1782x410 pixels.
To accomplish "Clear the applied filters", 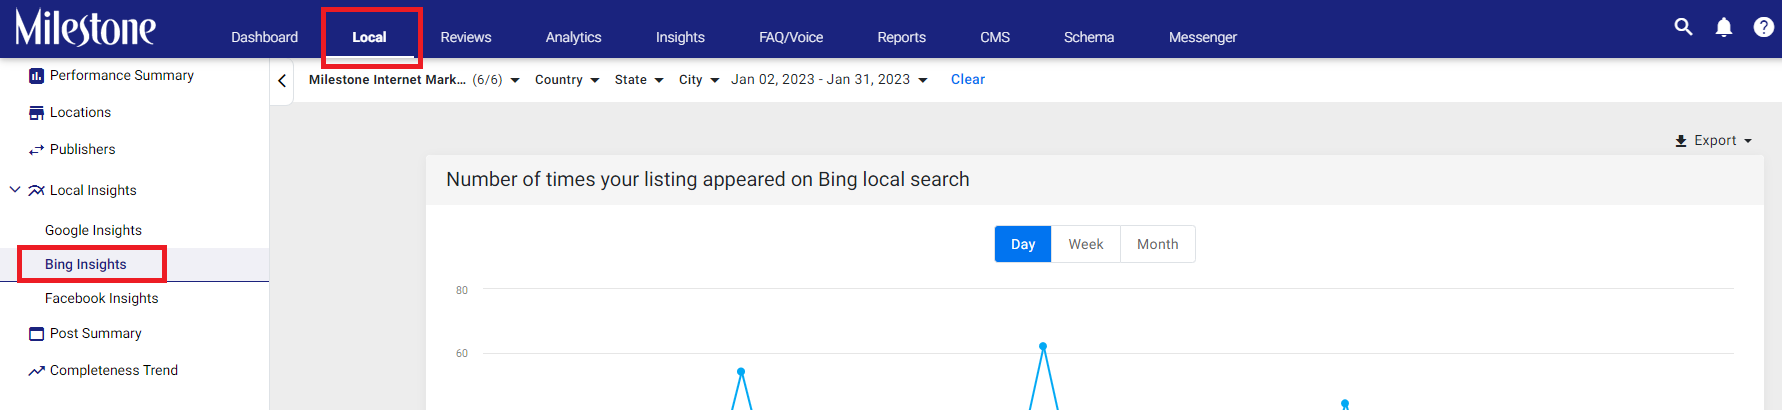I will pyautogui.click(x=968, y=80).
